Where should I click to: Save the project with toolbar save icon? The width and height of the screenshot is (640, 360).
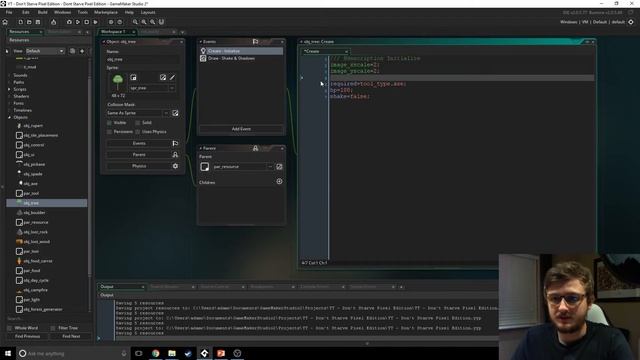(x=38, y=22)
